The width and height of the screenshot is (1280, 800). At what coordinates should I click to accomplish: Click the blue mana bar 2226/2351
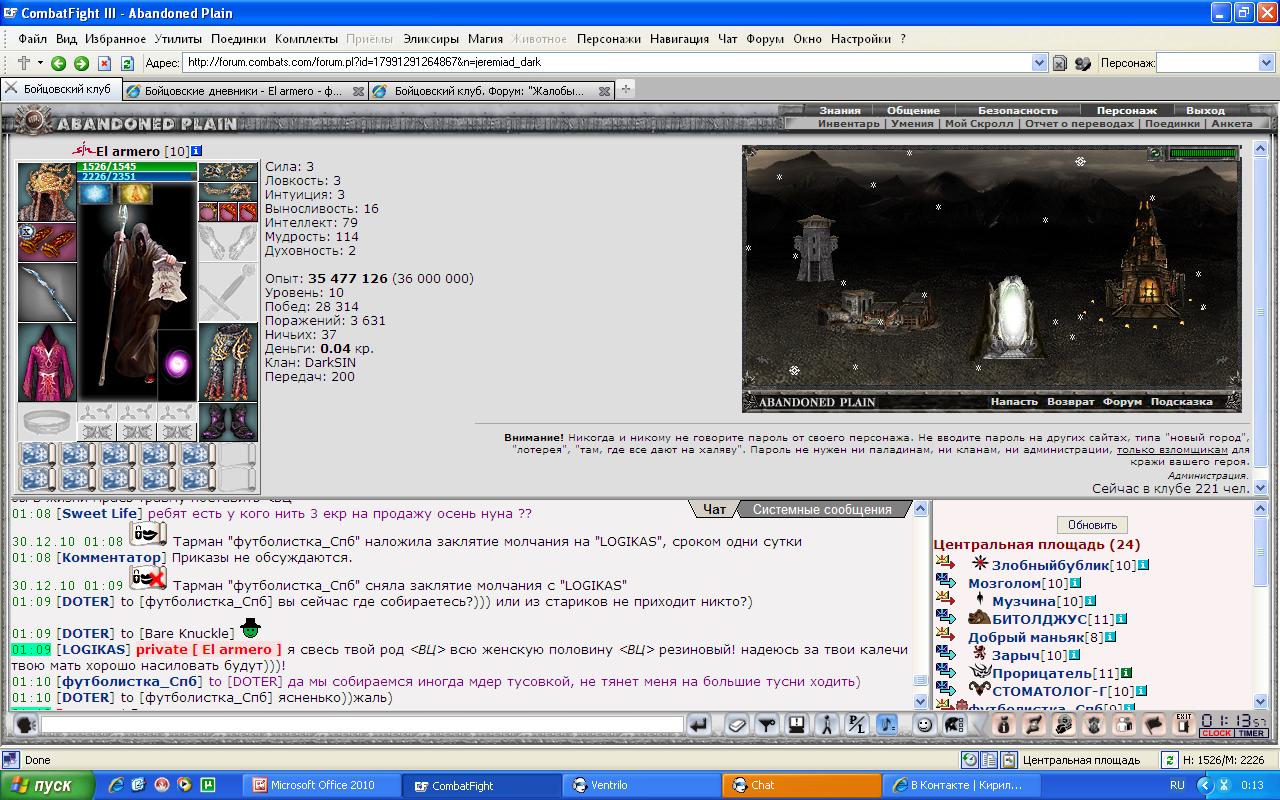pos(138,177)
